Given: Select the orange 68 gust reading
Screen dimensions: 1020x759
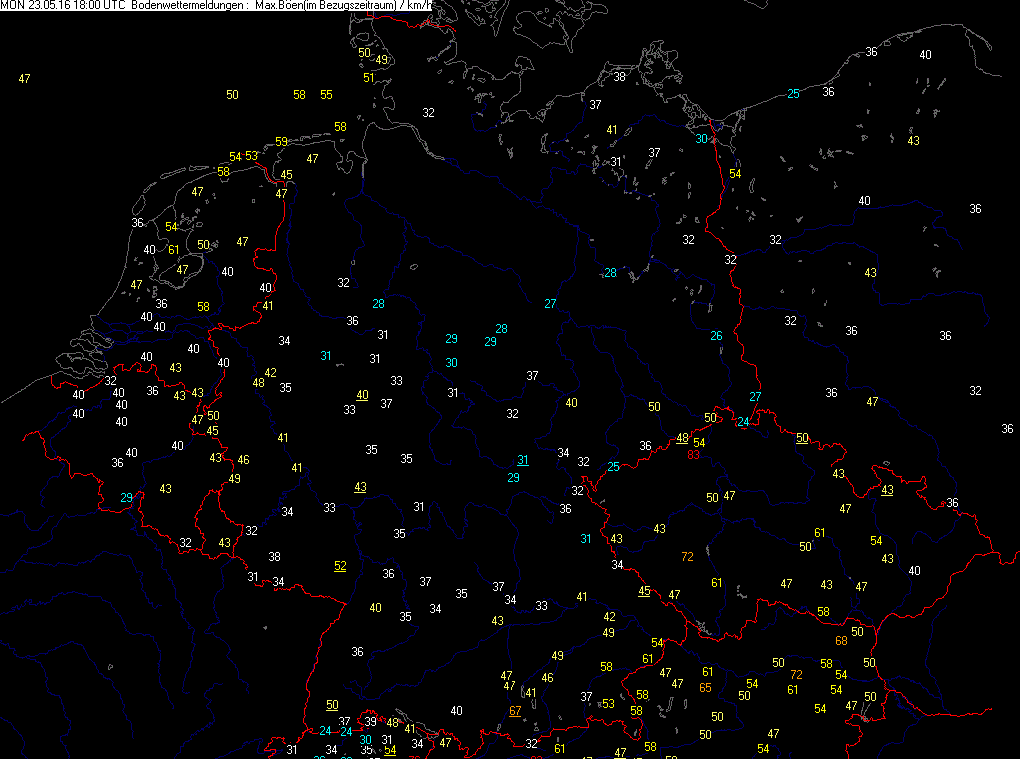Looking at the screenshot, I should click(x=841, y=640).
